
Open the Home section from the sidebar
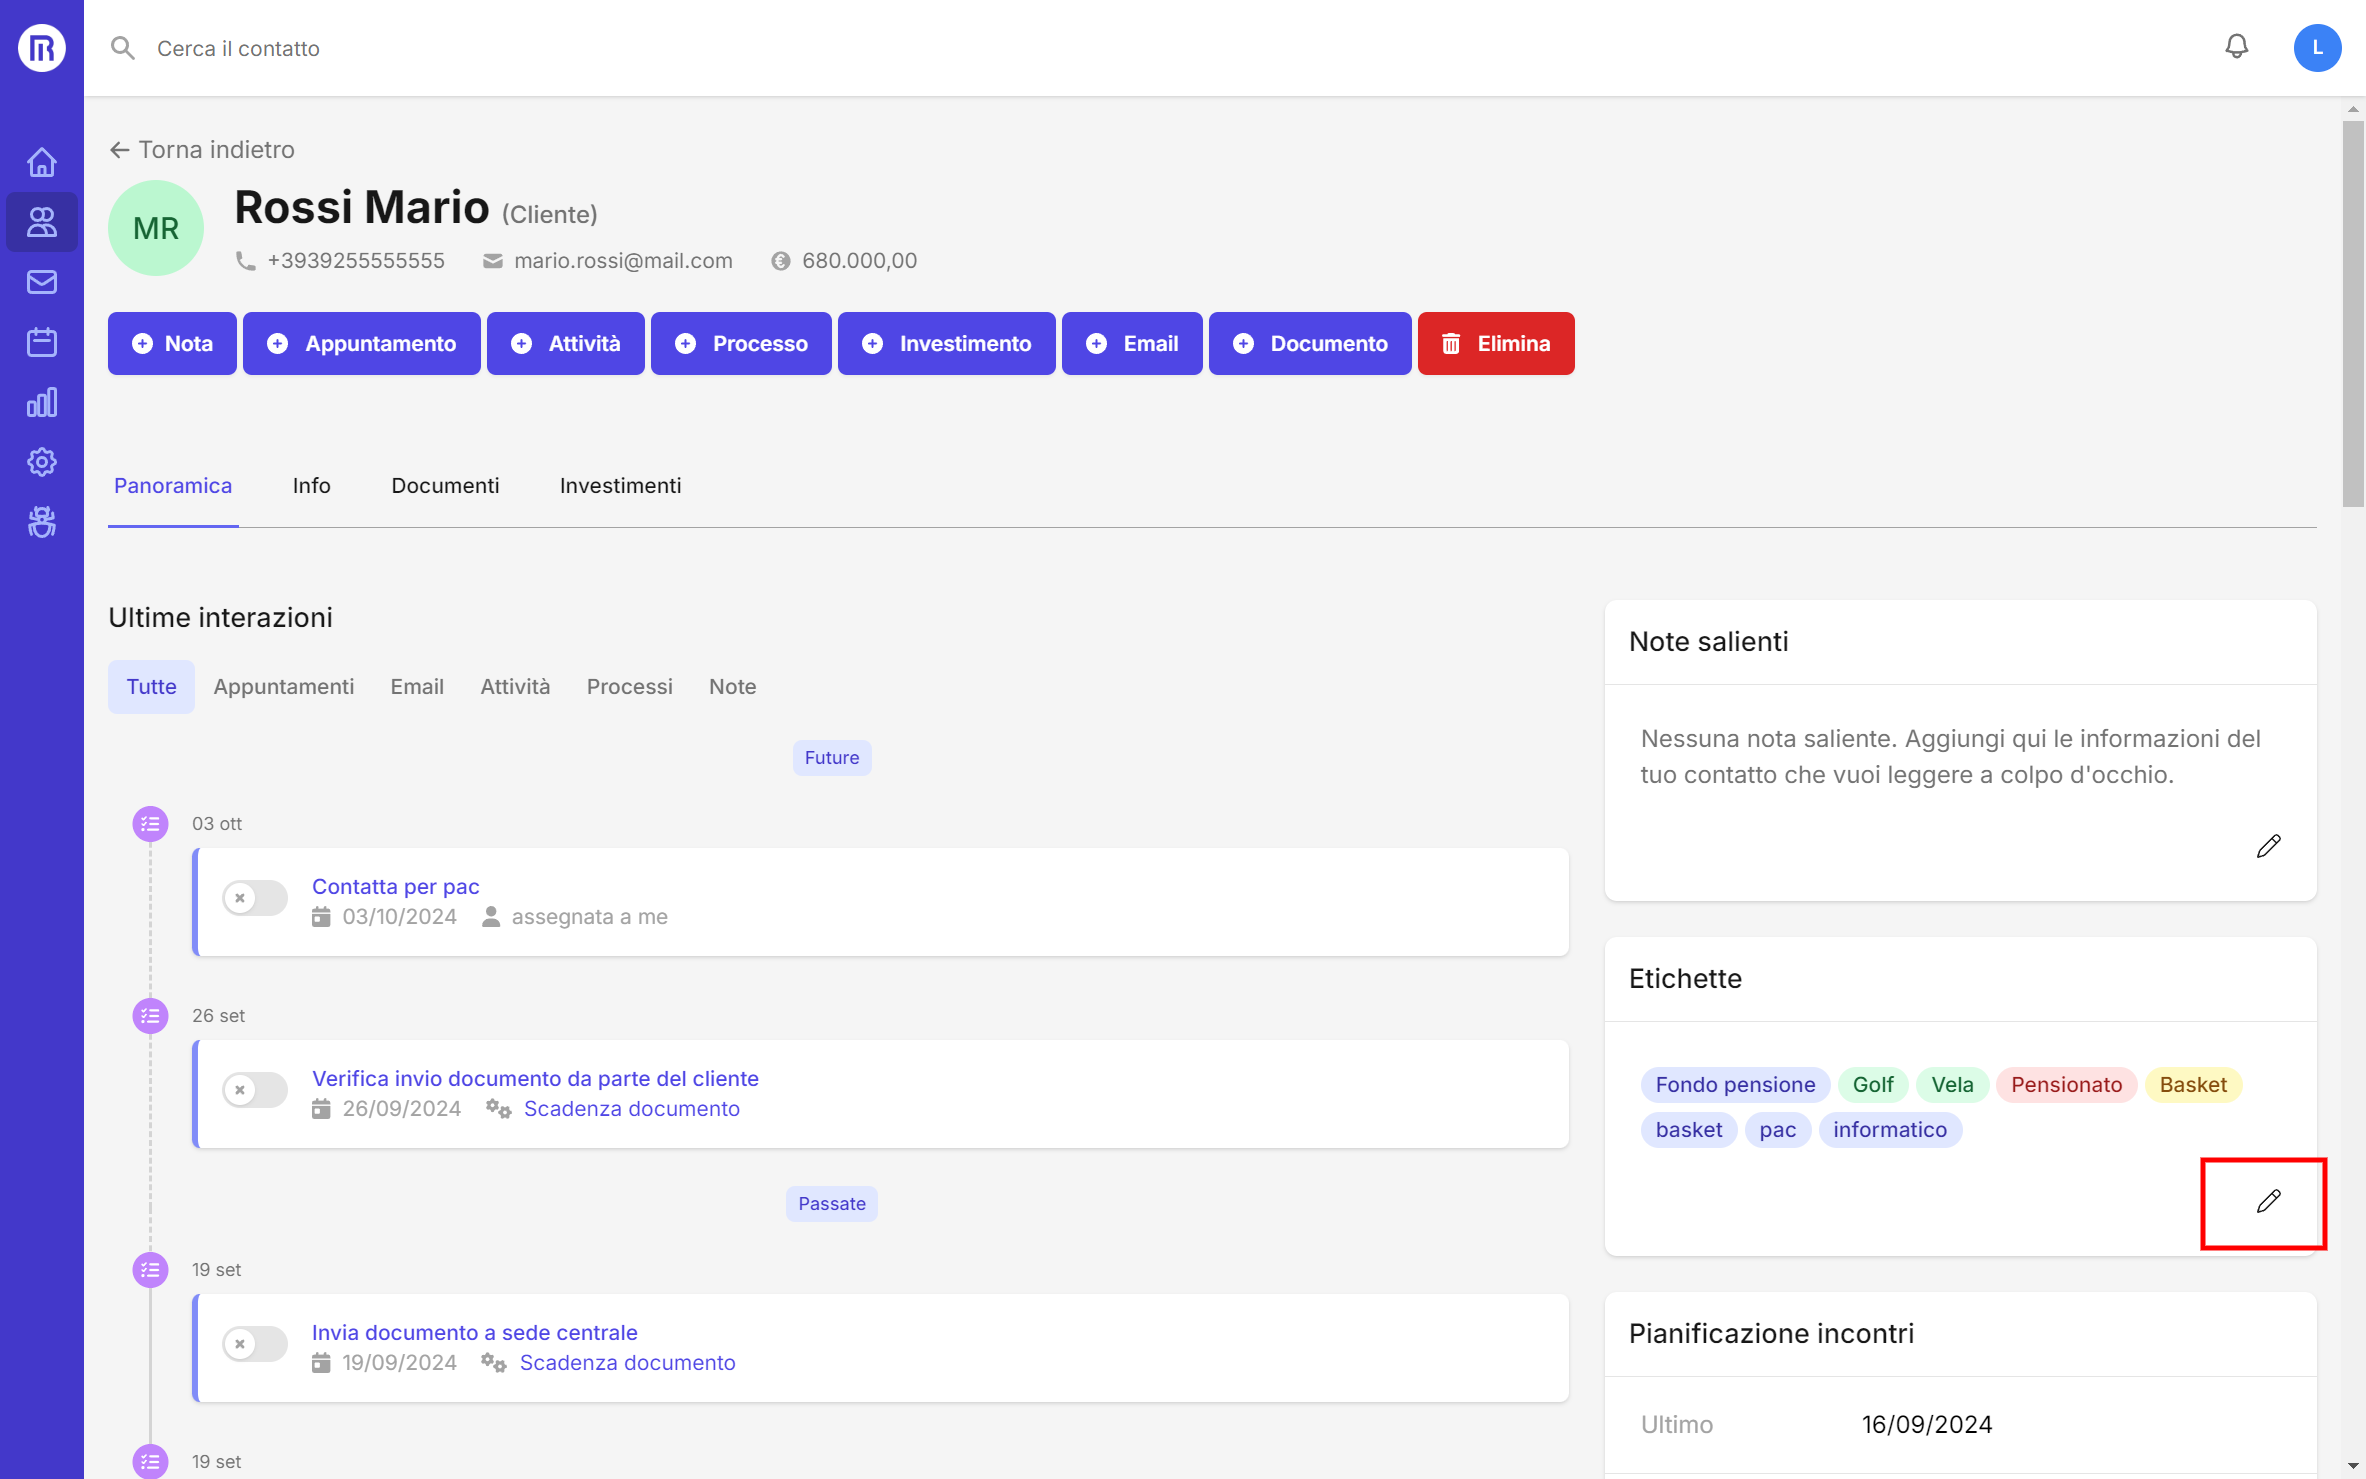click(x=41, y=161)
